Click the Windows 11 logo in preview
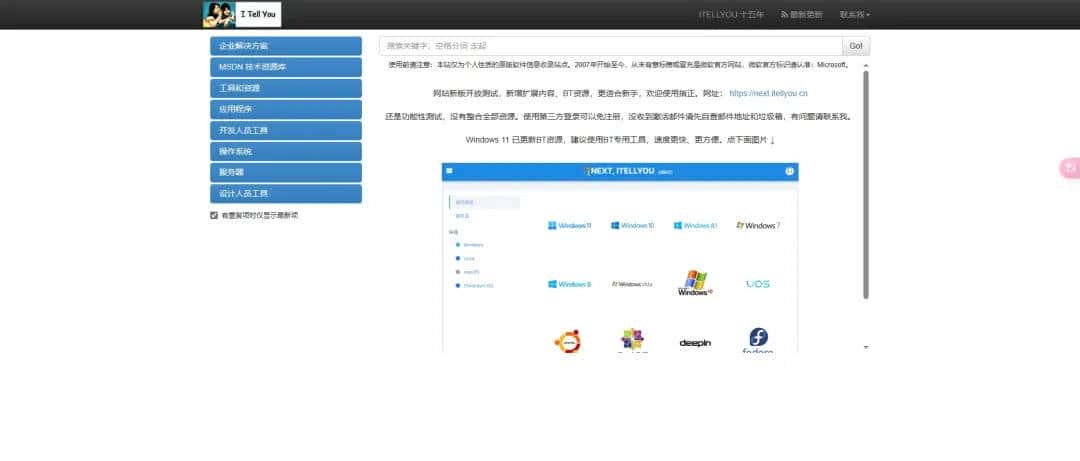 [x=569, y=226]
